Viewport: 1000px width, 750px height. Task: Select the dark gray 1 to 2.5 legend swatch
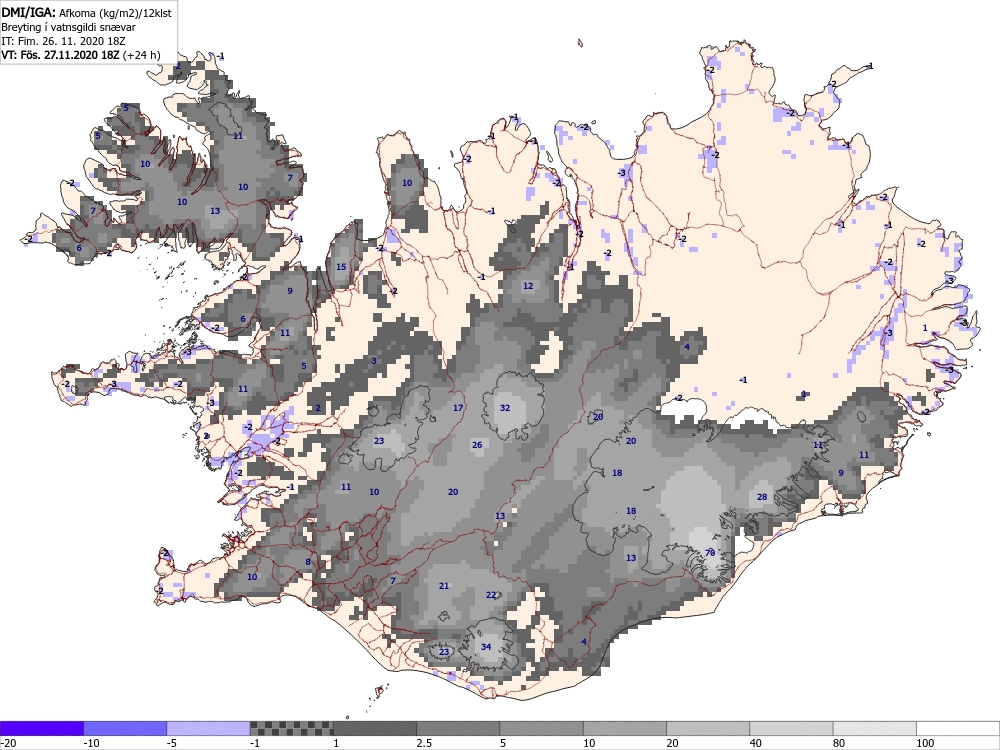pos(375,728)
